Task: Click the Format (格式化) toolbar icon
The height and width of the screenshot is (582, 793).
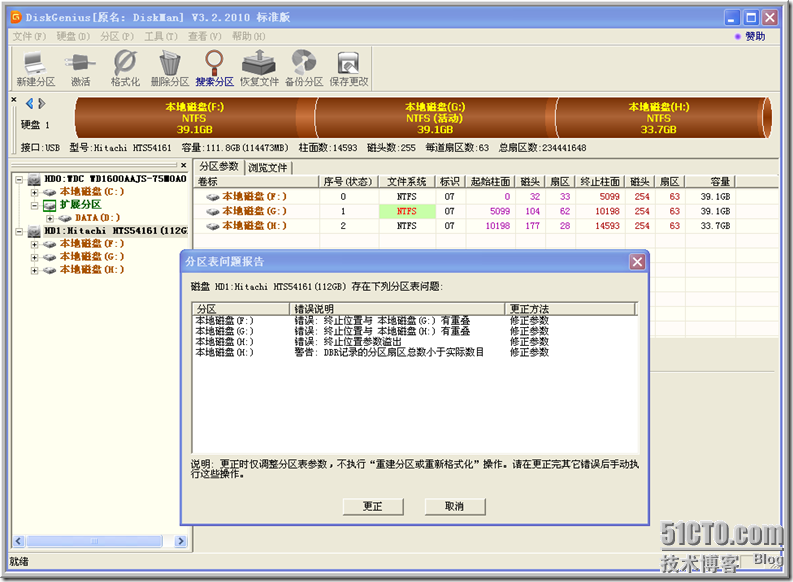Action: (x=125, y=69)
